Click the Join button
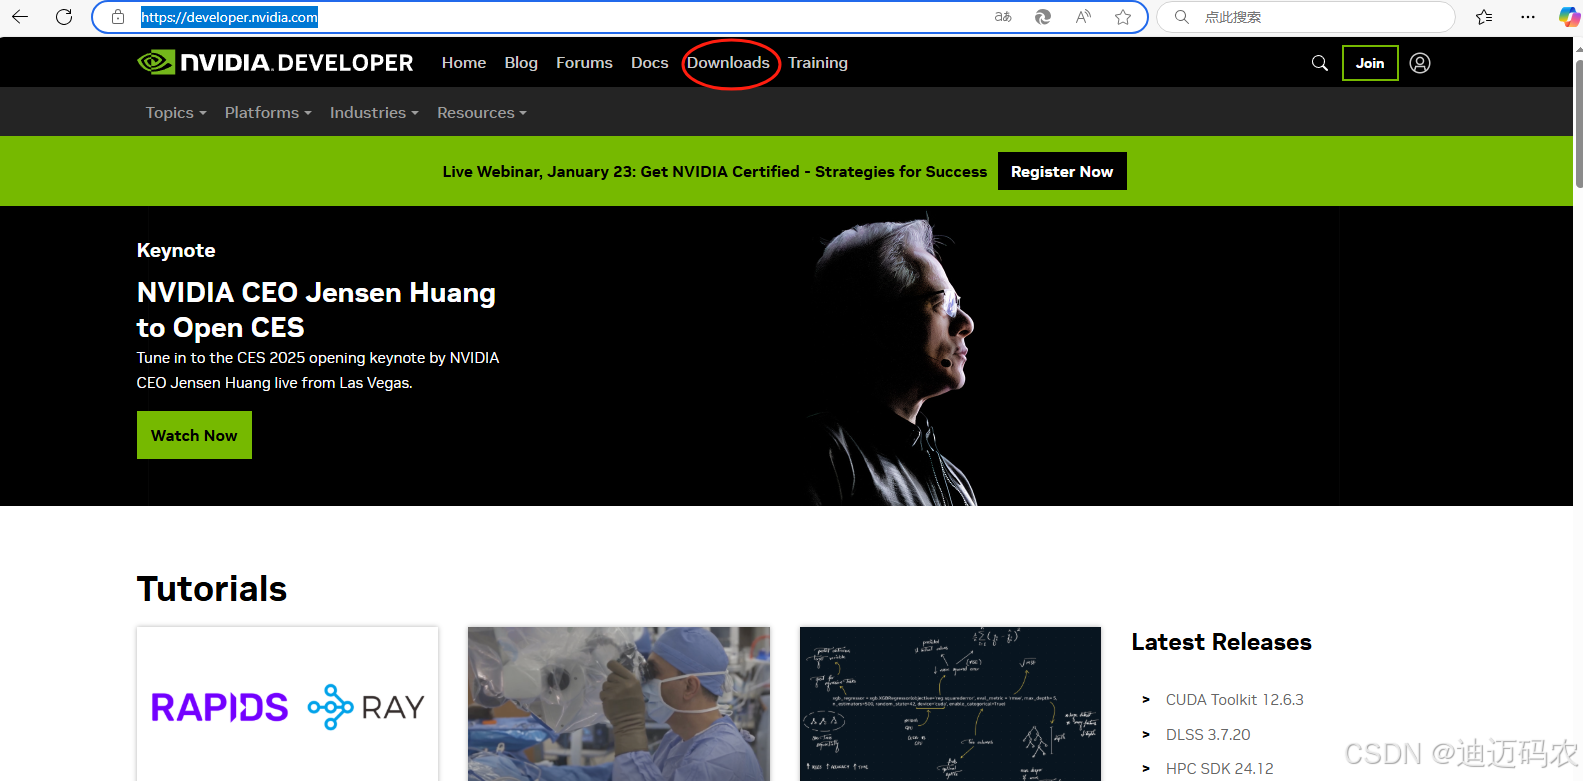1583x781 pixels. click(1370, 63)
